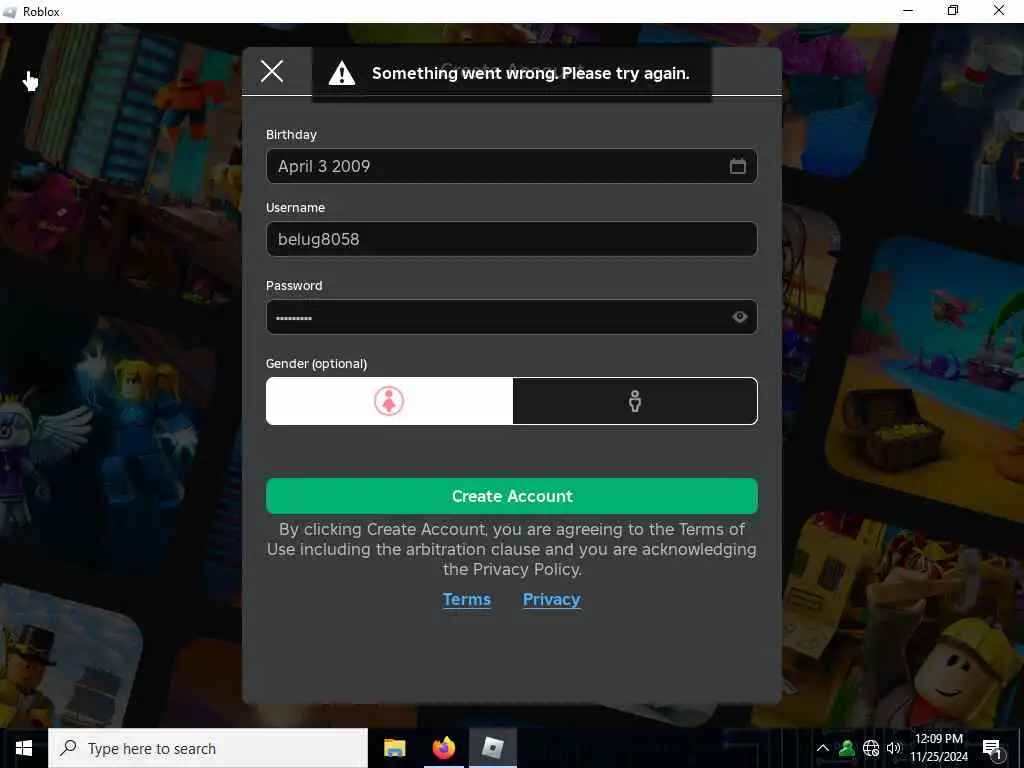The width and height of the screenshot is (1024, 768).
Task: Click the taskbar 'Type here to search' box
Action: (x=208, y=748)
